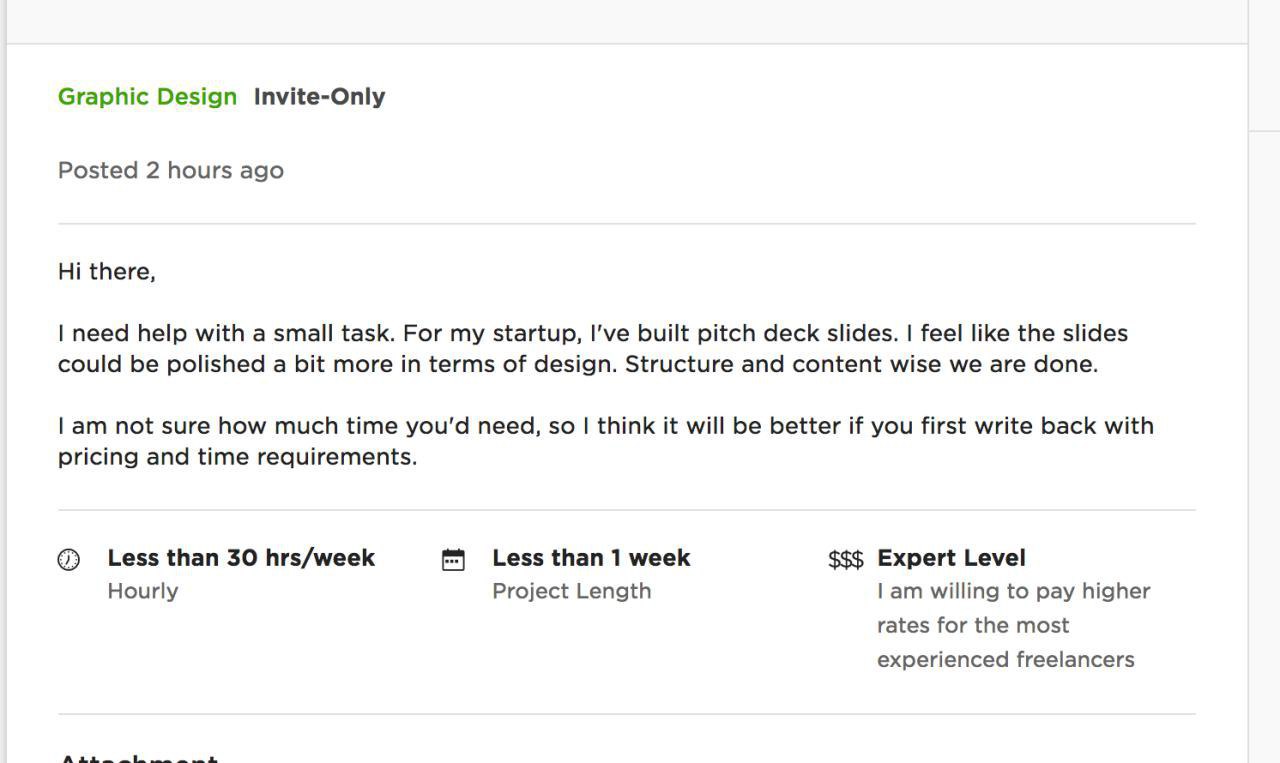Click the Posted 2 hours ago timestamp
The height and width of the screenshot is (763, 1280).
[x=171, y=171]
